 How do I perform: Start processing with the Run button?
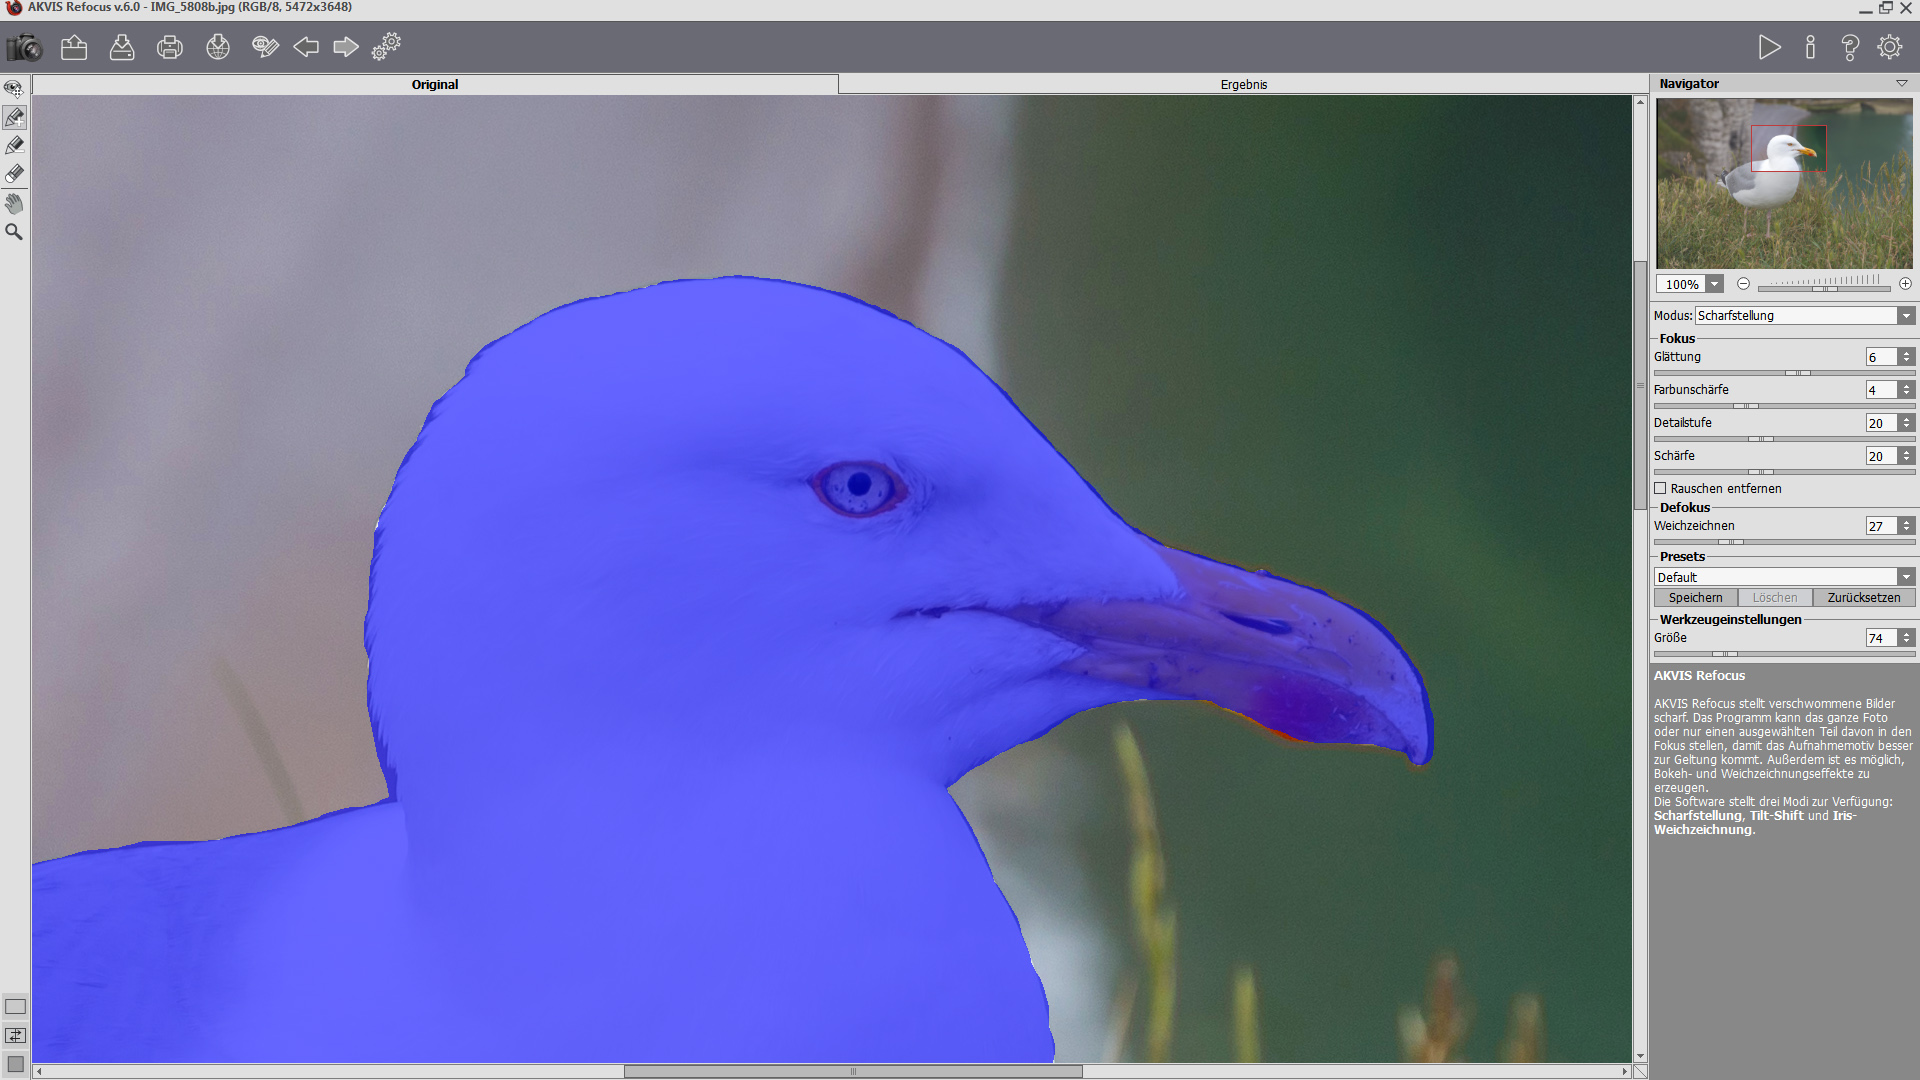(x=1769, y=47)
